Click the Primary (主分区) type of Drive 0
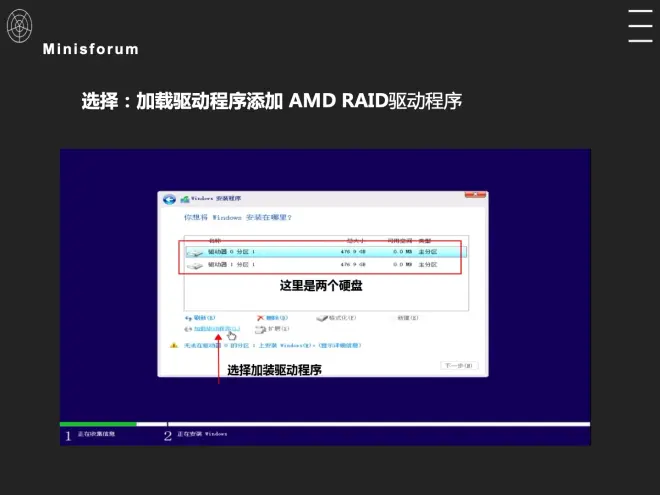This screenshot has height=495, width=660. (428, 252)
